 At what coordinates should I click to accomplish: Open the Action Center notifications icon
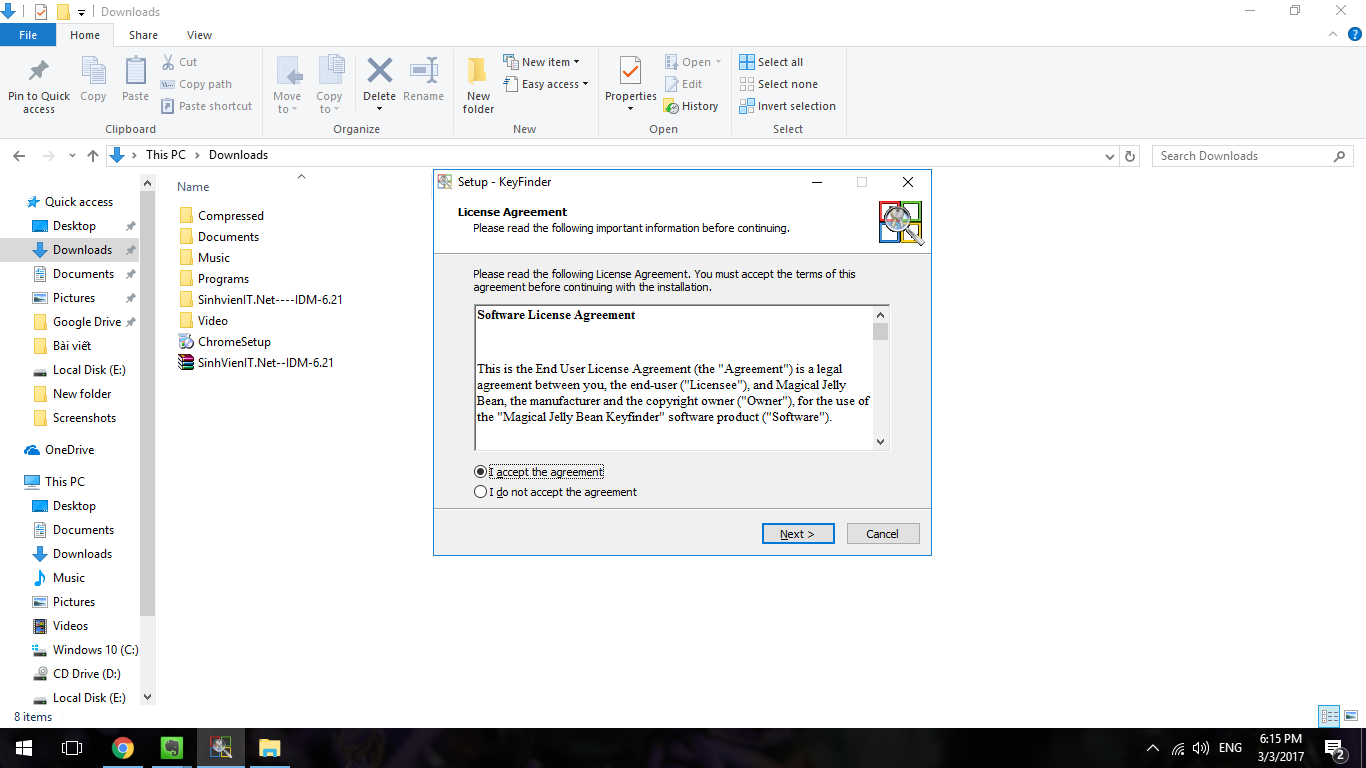[x=1334, y=748]
